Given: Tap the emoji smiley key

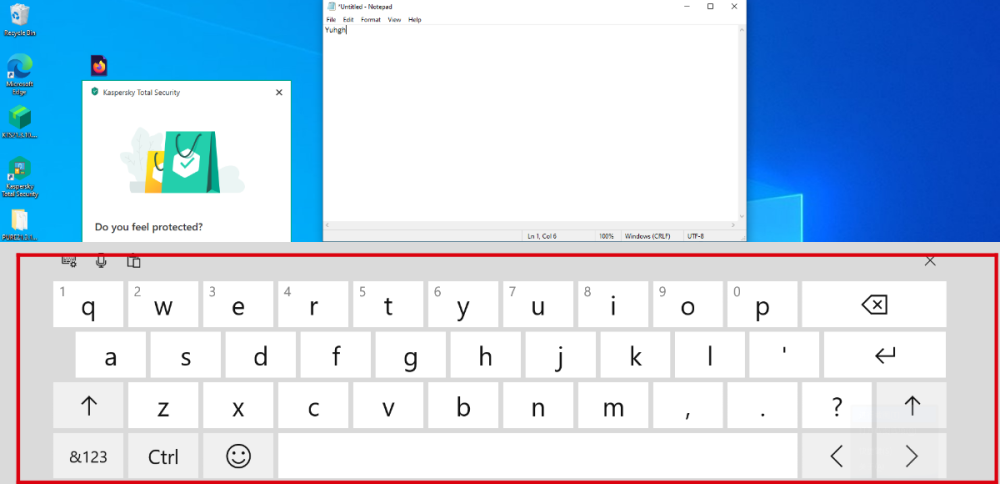Looking at the screenshot, I should tap(239, 455).
